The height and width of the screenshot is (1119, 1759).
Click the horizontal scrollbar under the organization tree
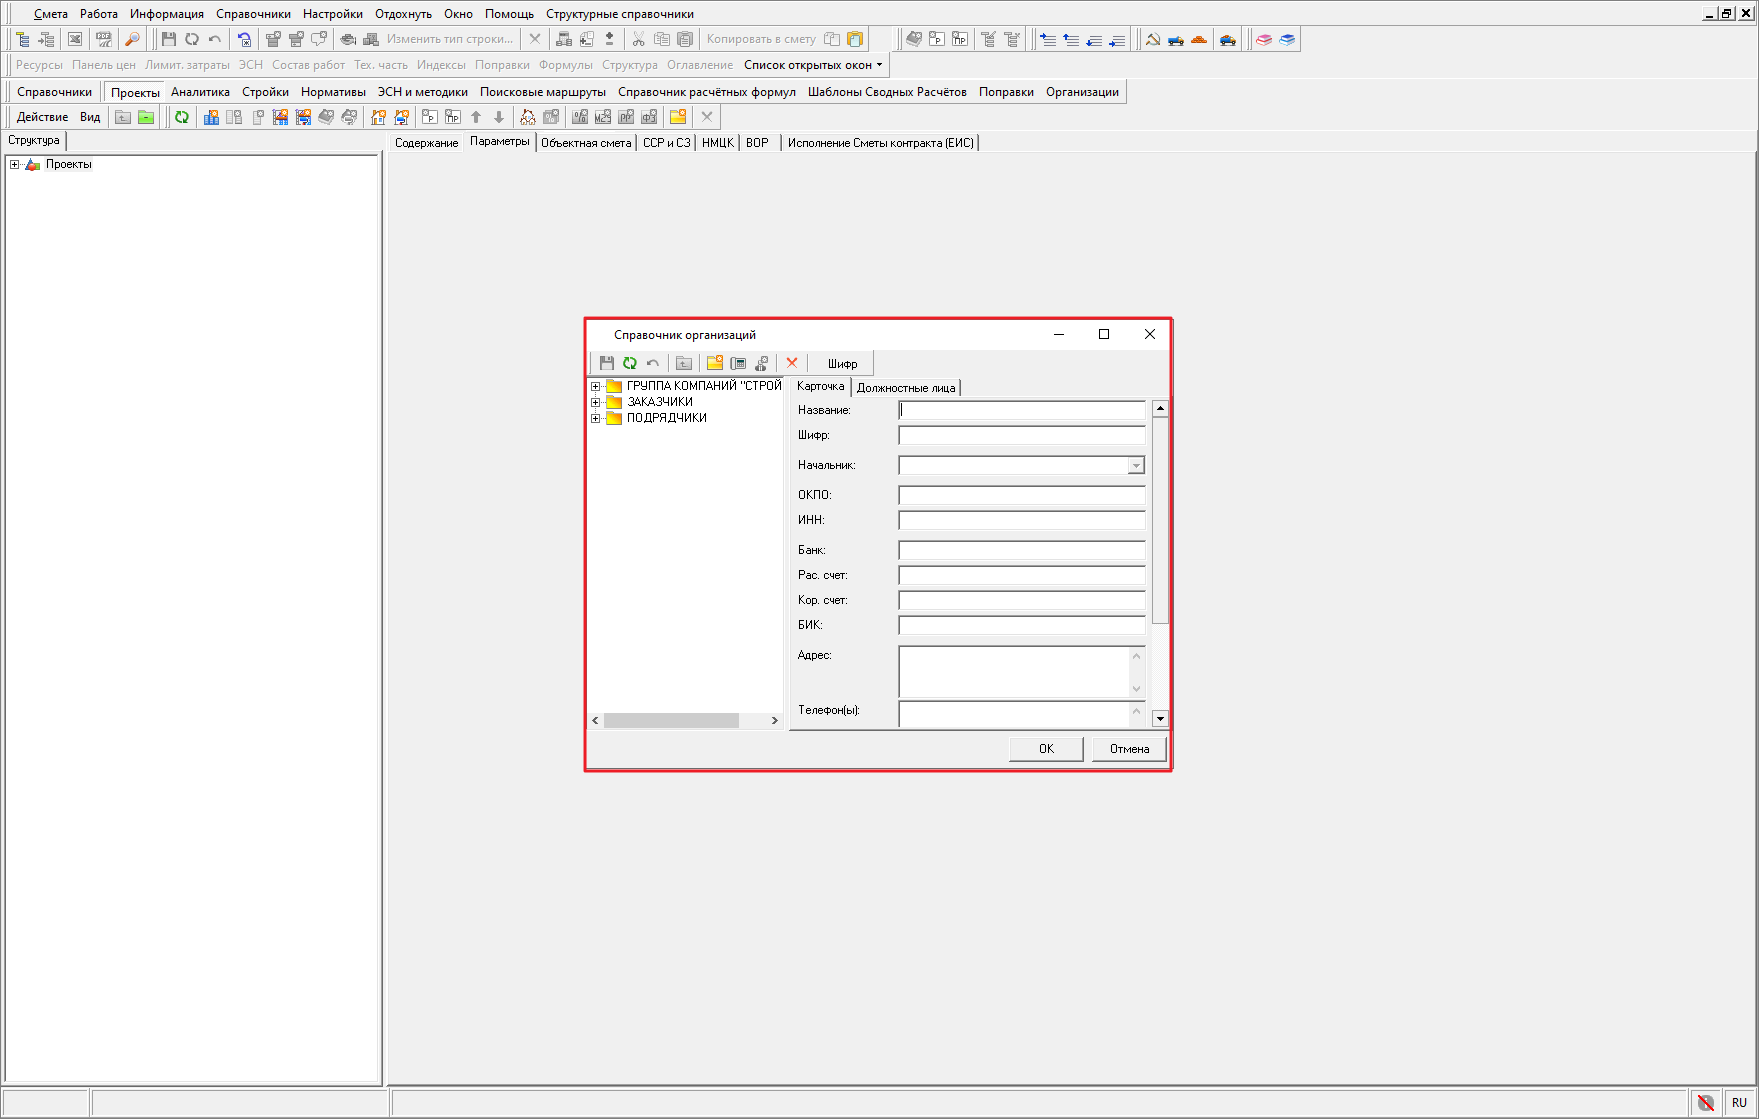671,720
